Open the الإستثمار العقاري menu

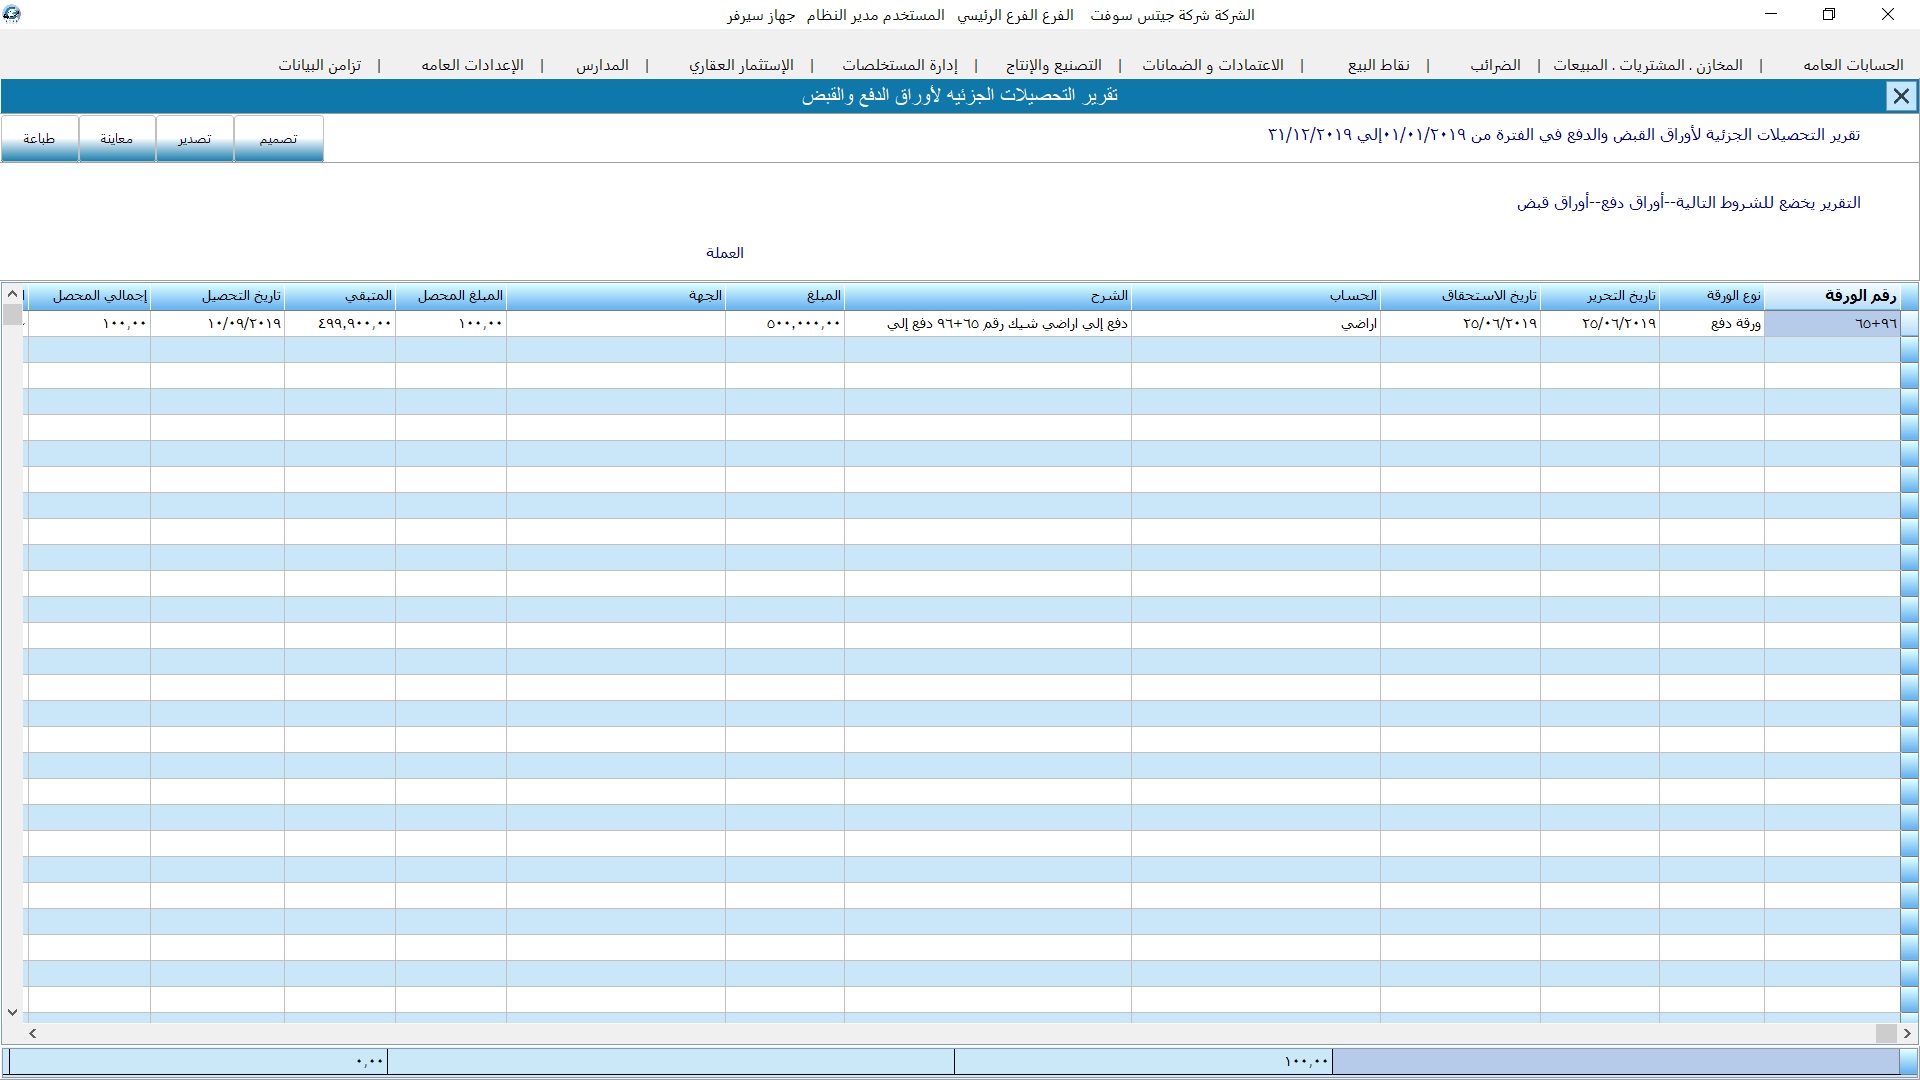click(x=741, y=65)
